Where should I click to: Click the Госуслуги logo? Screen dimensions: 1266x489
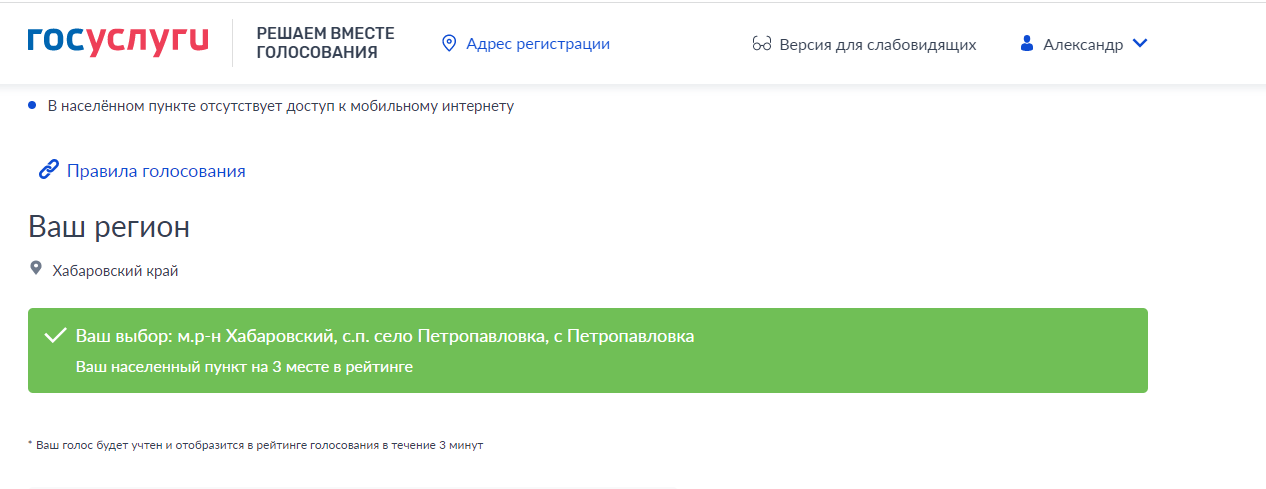pos(118,41)
